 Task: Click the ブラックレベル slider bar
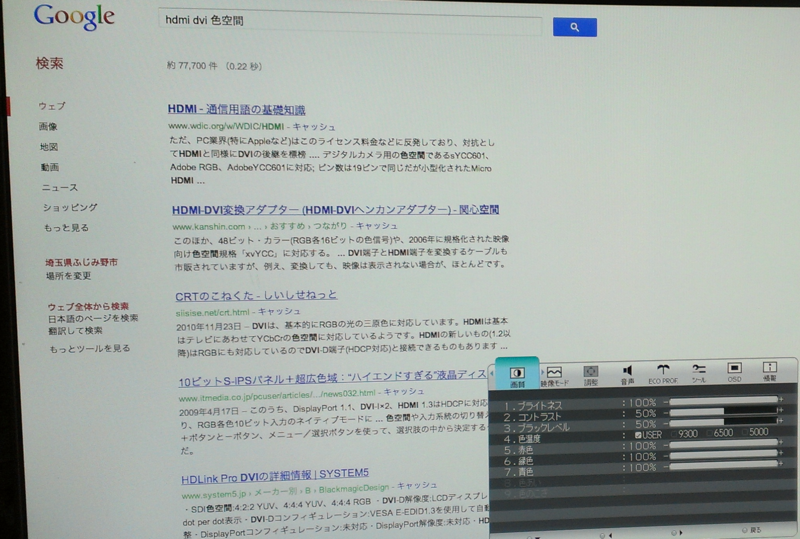[723, 422]
